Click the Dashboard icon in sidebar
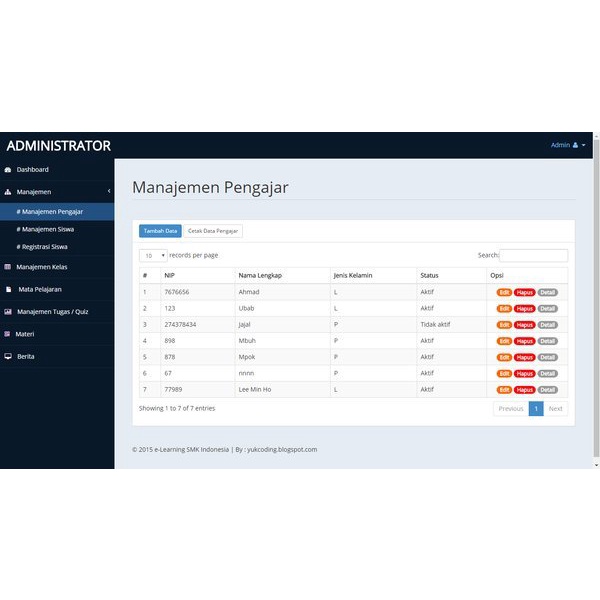This screenshot has width=600, height=600. (x=8, y=170)
